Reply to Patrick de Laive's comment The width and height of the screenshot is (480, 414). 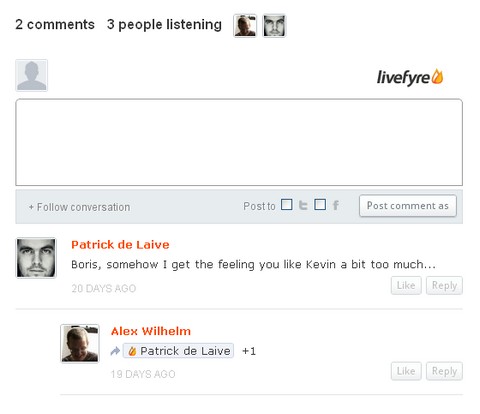tap(444, 286)
